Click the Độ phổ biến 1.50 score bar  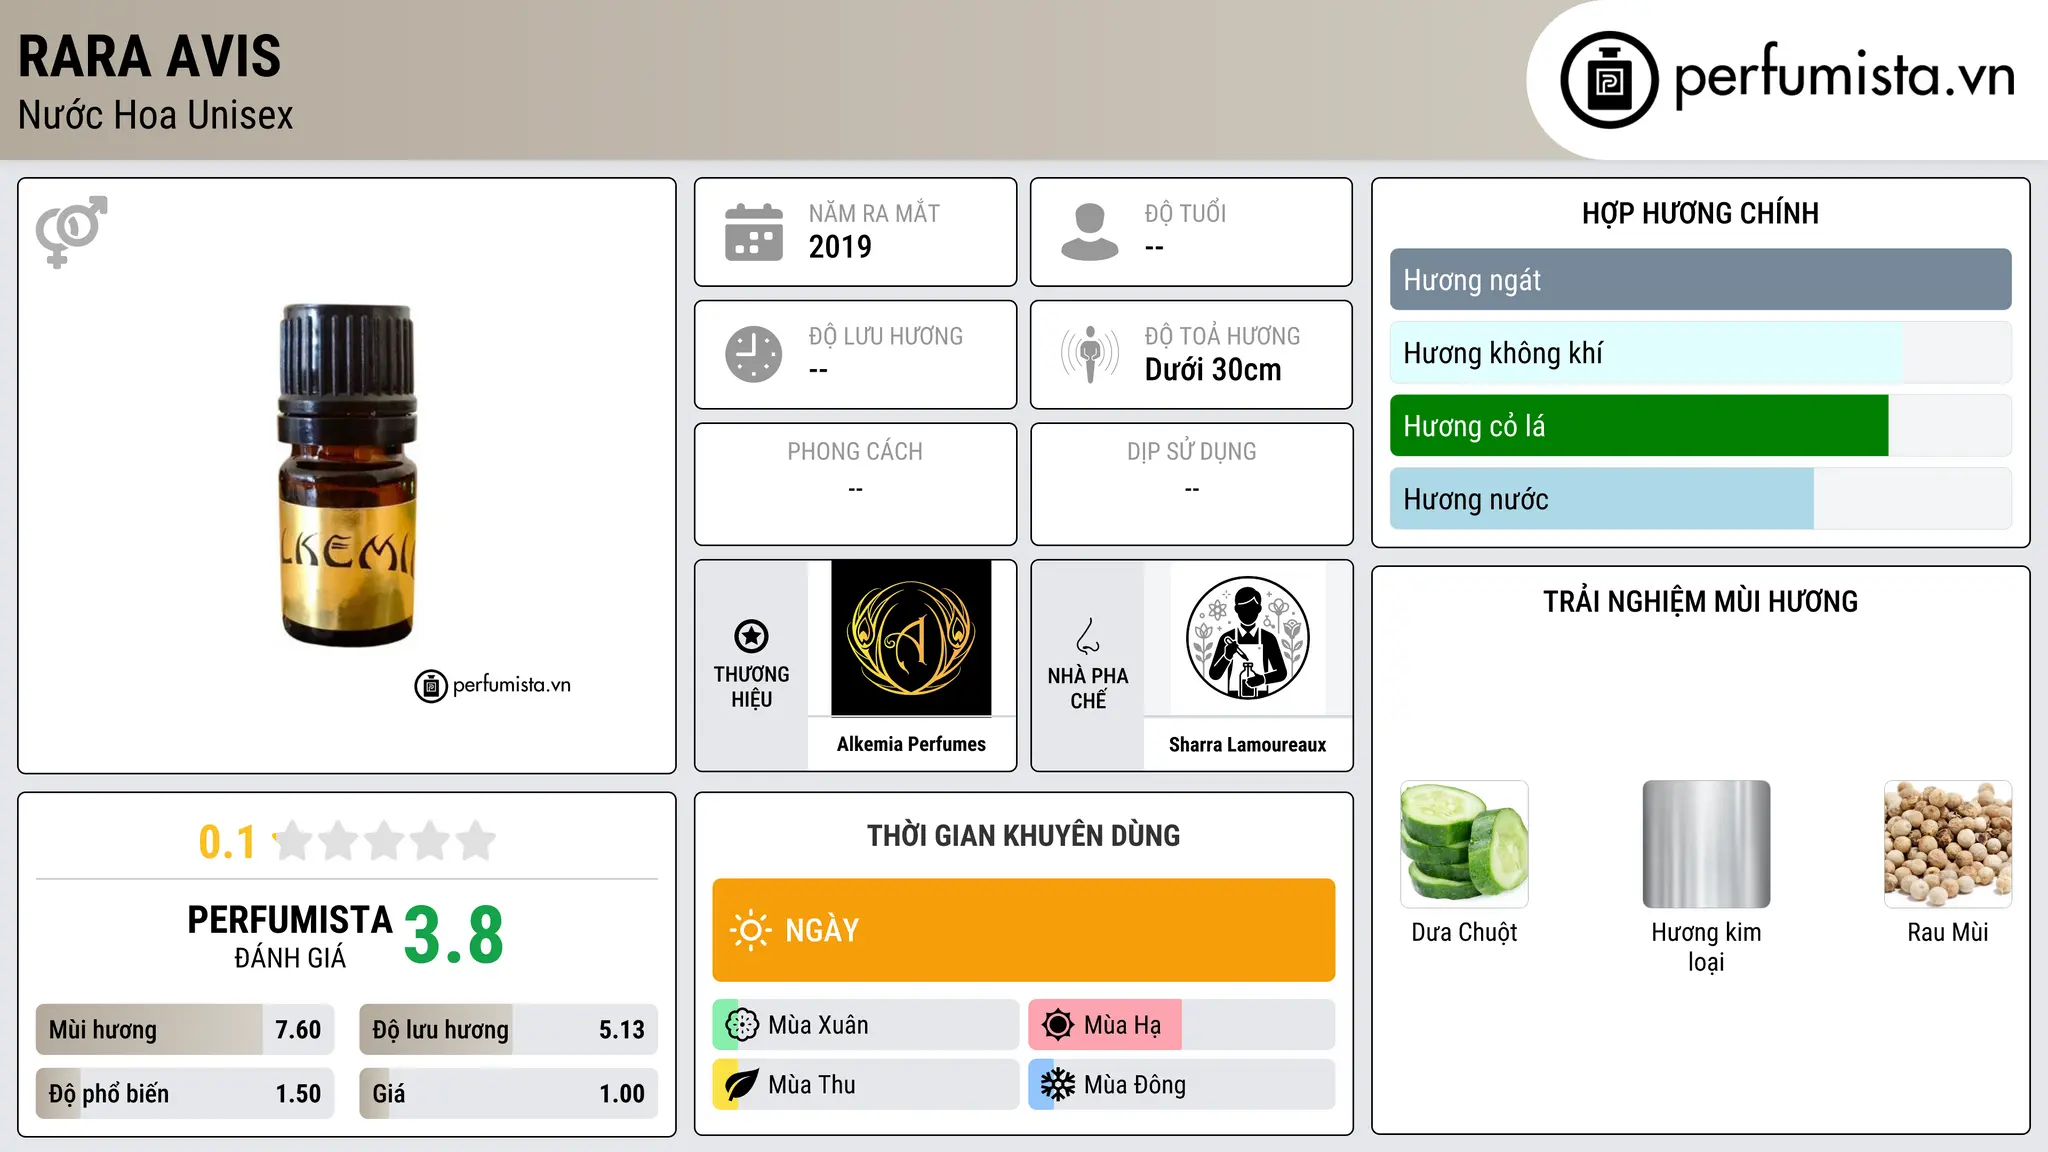coord(185,1093)
